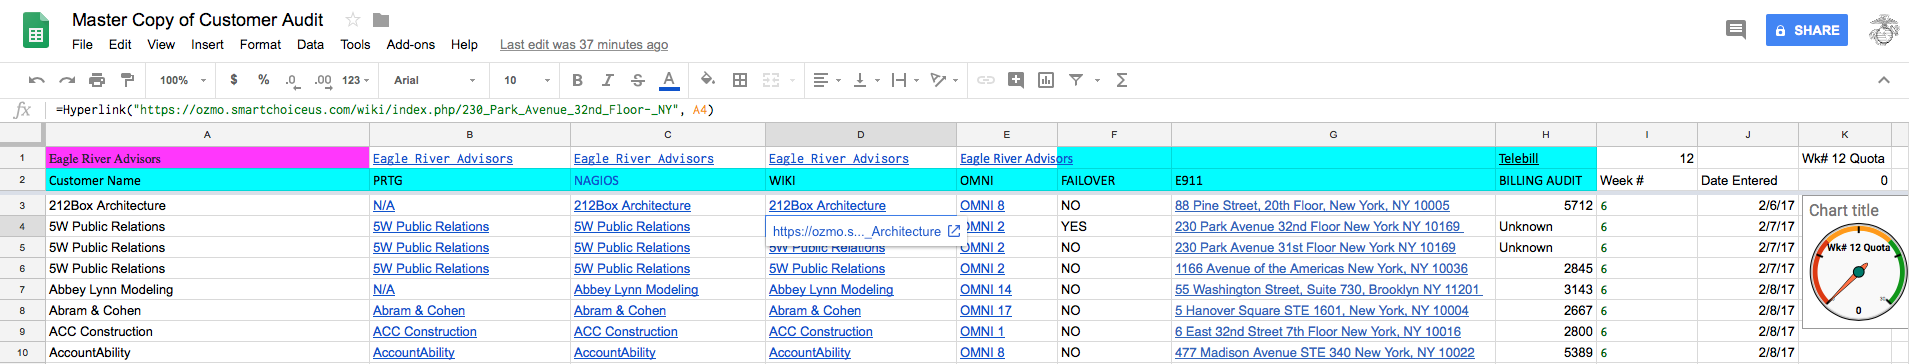Open the Data menu

click(310, 44)
